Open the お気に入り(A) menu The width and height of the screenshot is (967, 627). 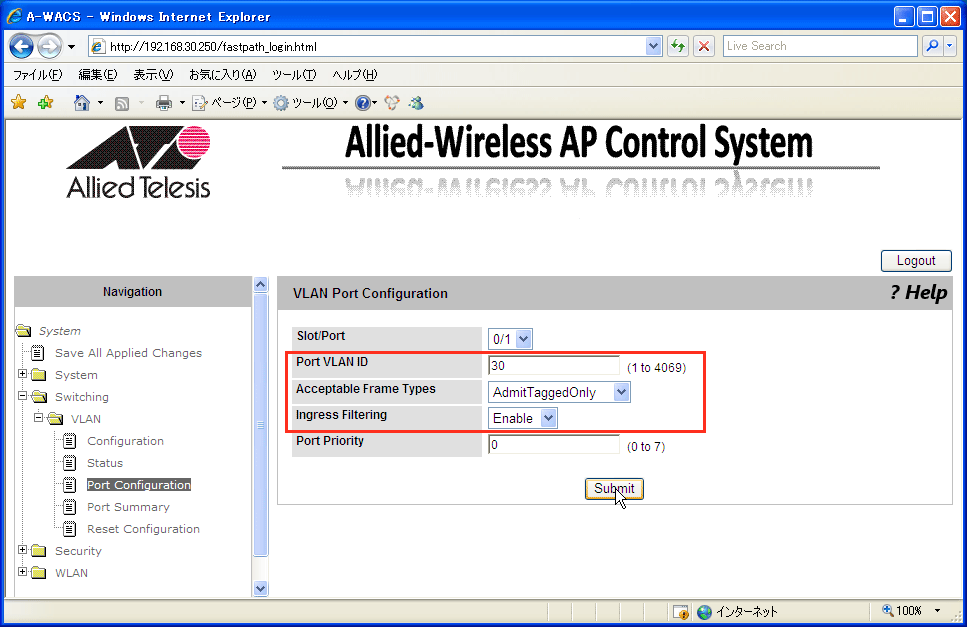[222, 75]
